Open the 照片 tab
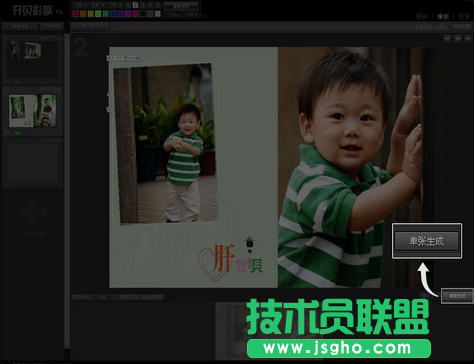This screenshot has width=474, height=364. [422, 17]
